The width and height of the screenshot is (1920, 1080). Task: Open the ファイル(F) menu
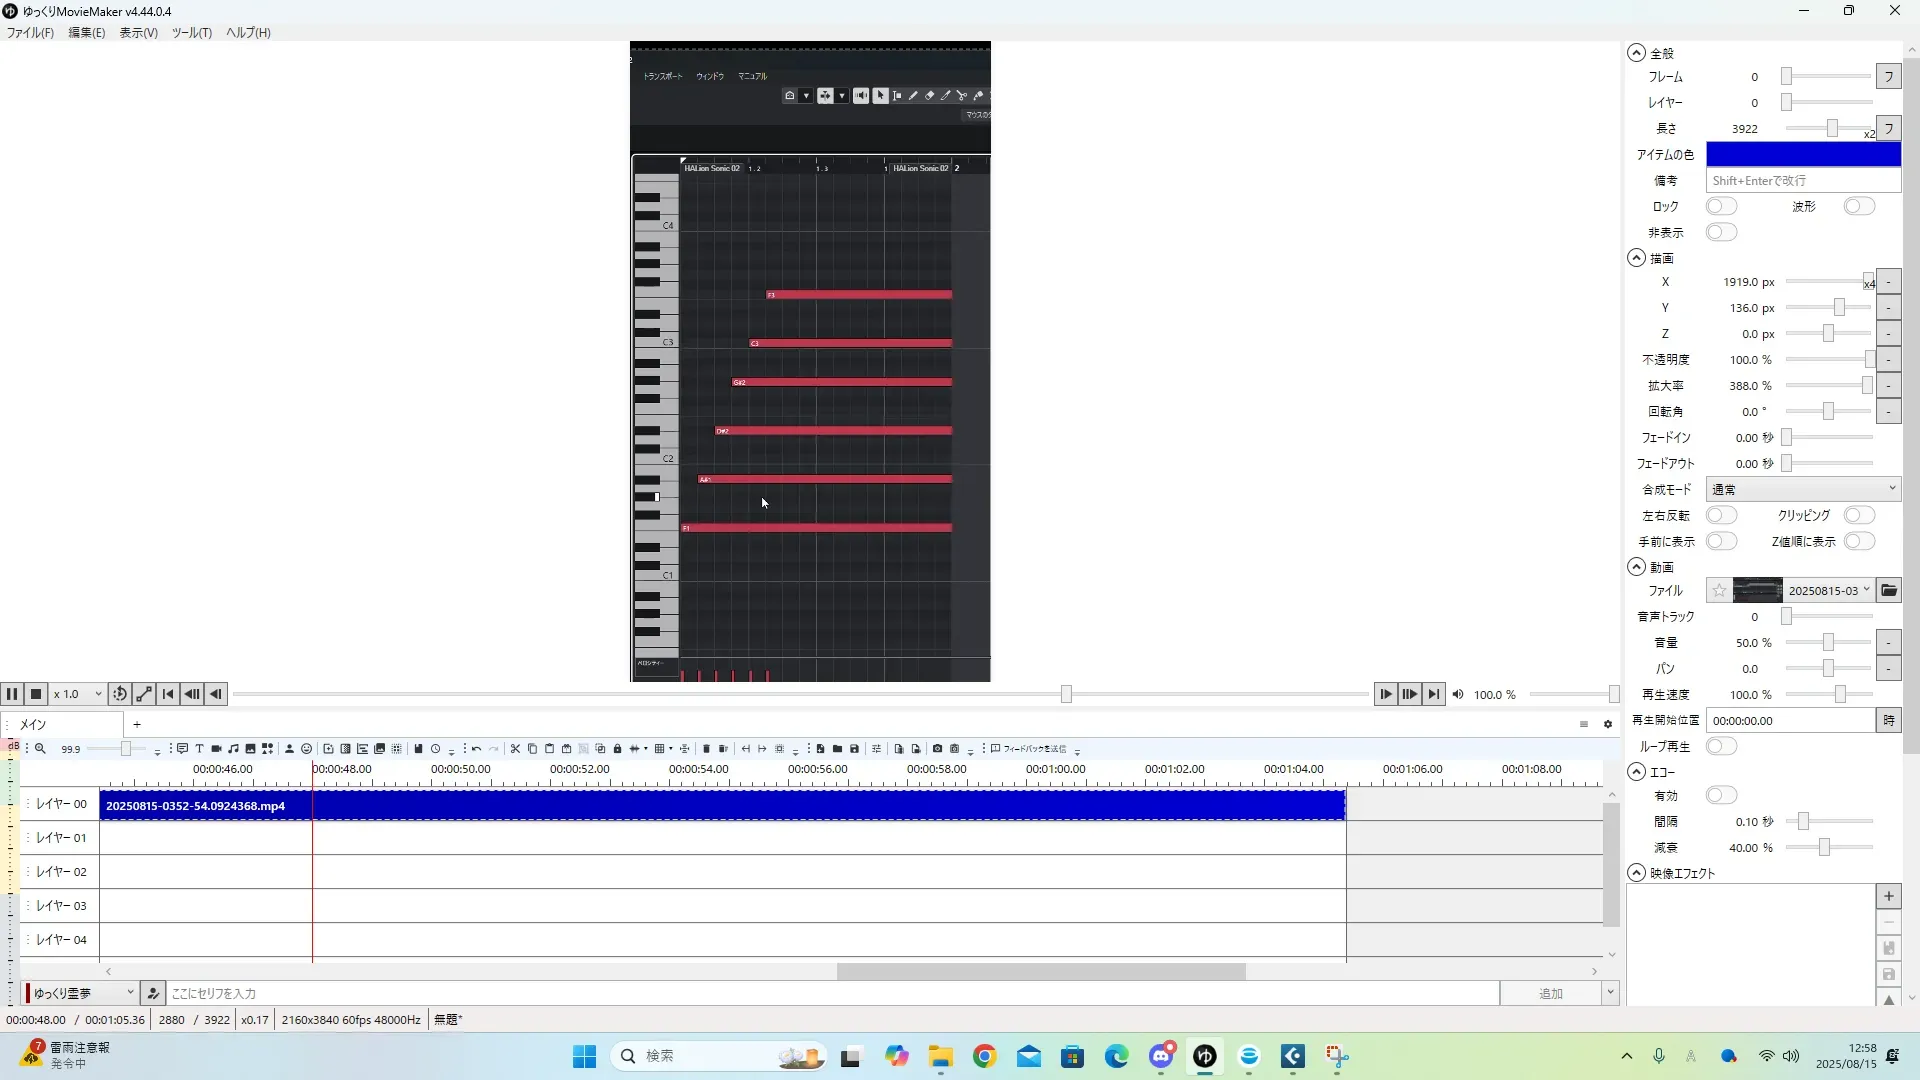[x=30, y=33]
